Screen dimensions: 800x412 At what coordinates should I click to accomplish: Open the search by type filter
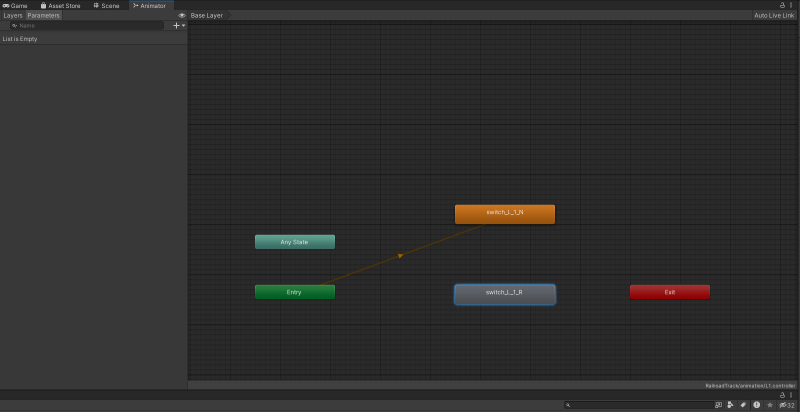click(731, 405)
